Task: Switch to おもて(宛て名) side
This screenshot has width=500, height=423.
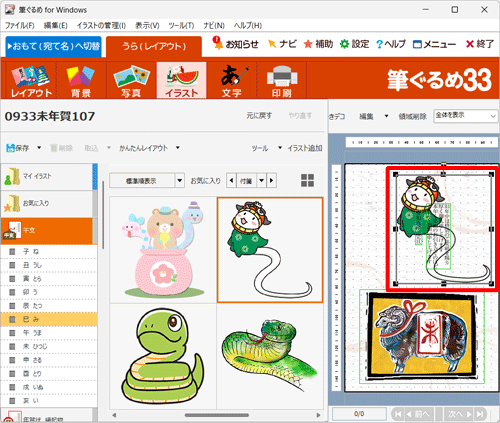Action: click(x=53, y=46)
